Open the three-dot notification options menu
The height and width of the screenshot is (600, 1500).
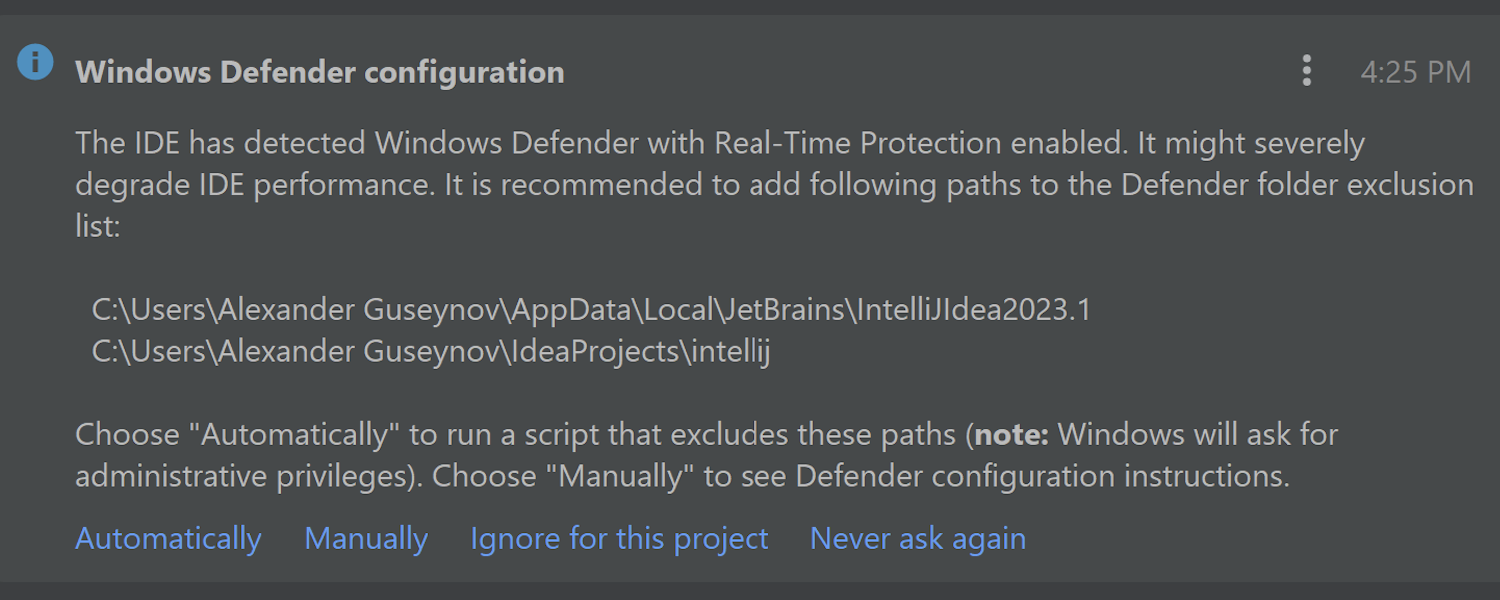(1306, 71)
